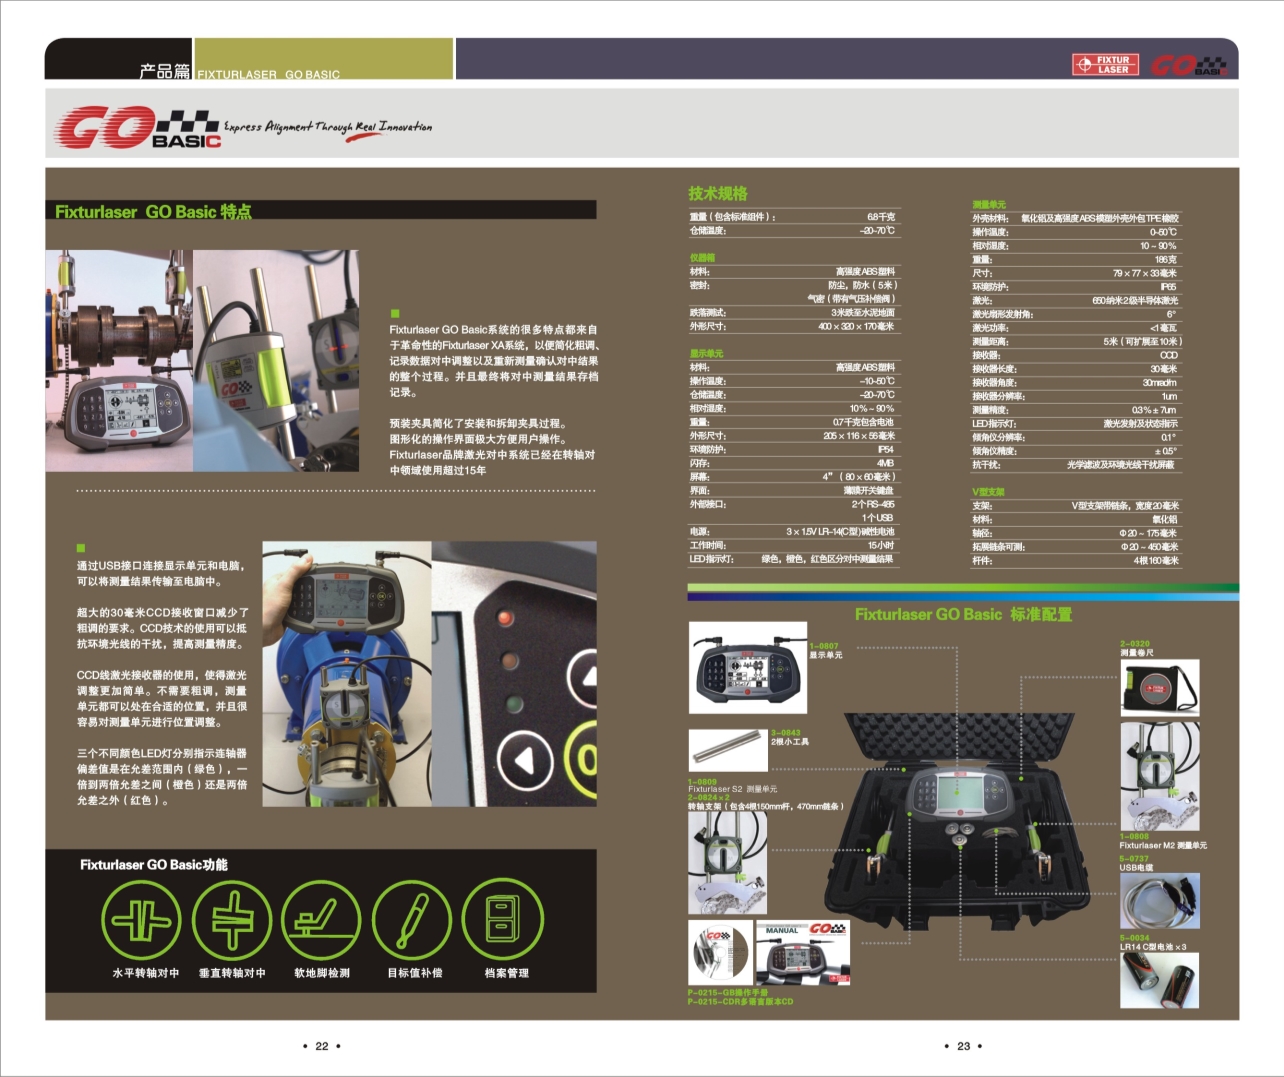Click the 186克 weight value
Image resolution: width=1284 pixels, height=1077 pixels.
click(x=1166, y=259)
